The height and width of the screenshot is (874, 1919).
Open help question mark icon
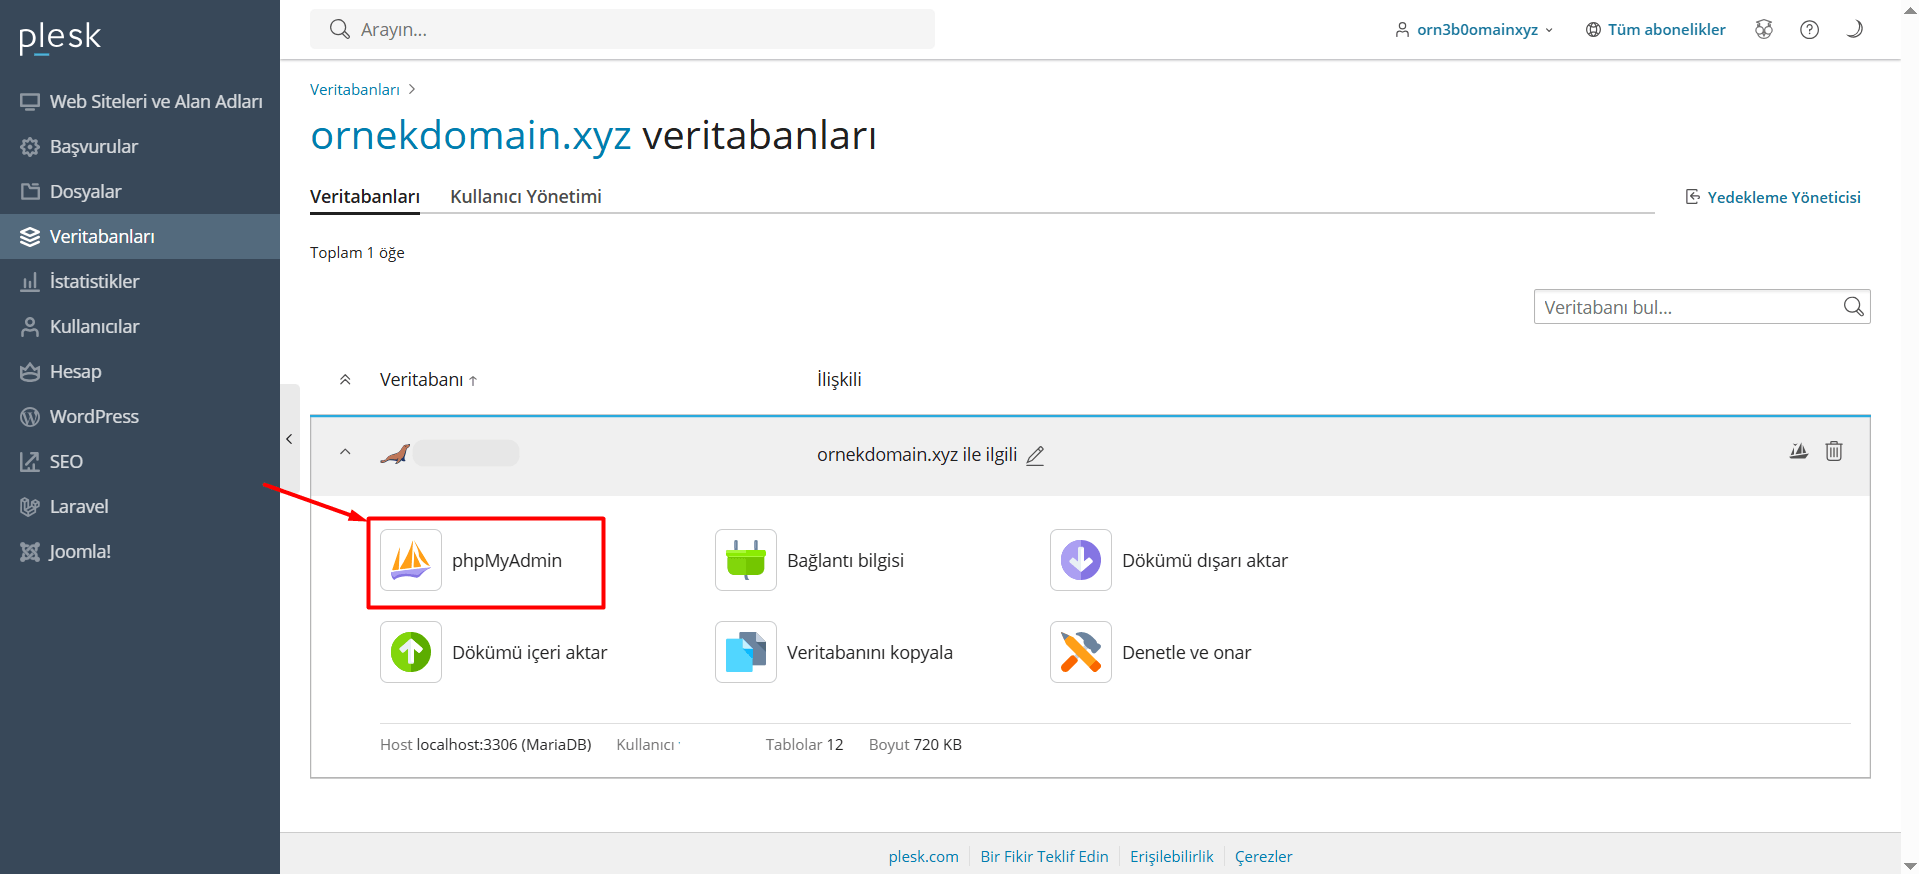coord(1809,29)
